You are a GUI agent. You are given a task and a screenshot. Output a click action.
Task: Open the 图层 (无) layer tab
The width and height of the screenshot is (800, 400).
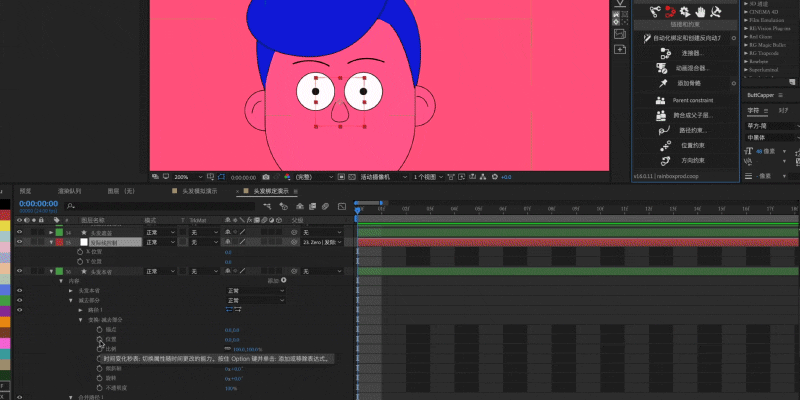pos(121,191)
